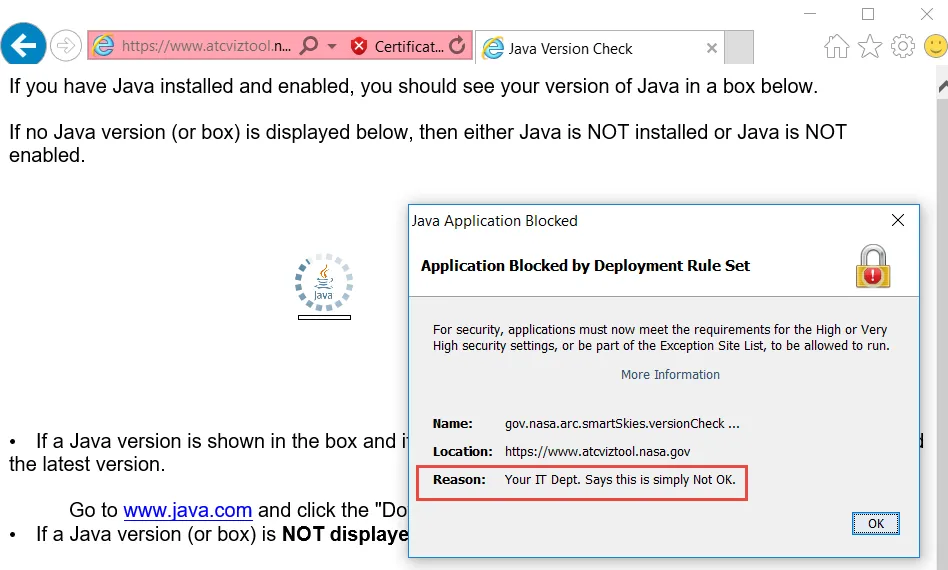The width and height of the screenshot is (948, 570).
Task: Maximize the browser window
Action: click(868, 14)
